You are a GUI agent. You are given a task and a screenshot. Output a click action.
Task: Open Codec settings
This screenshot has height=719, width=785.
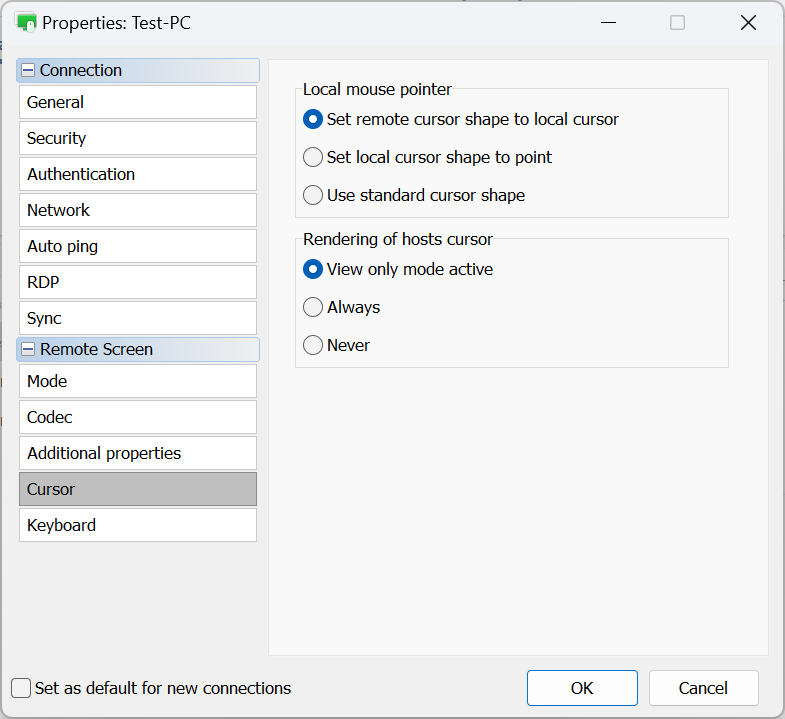[x=137, y=417]
